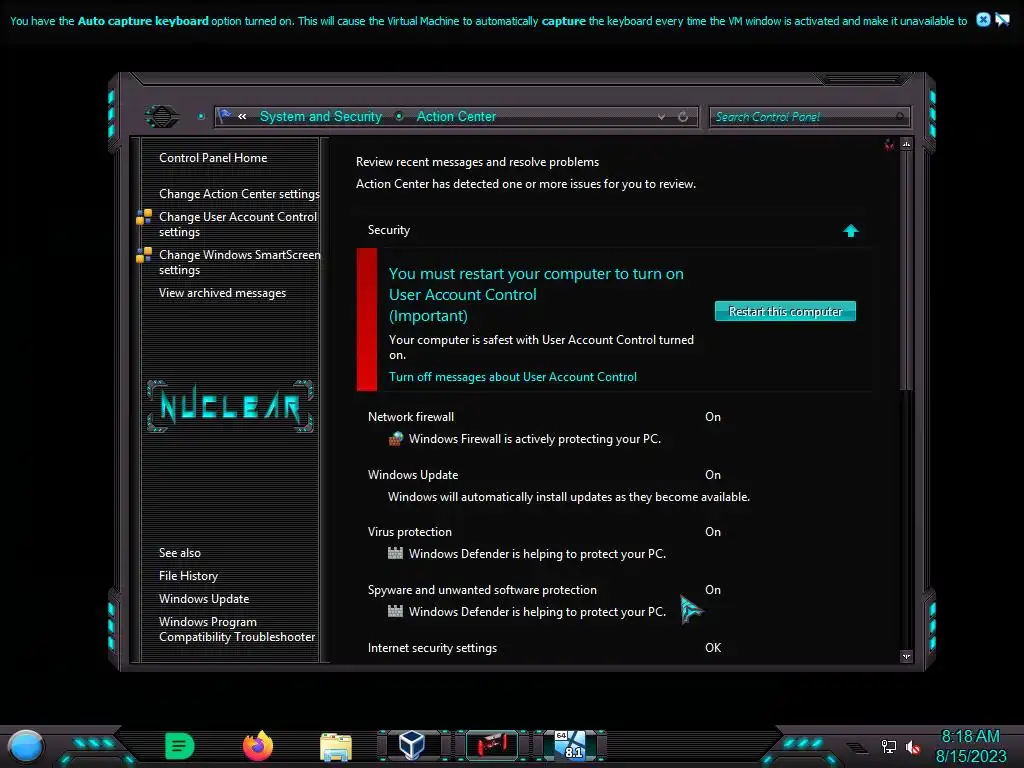Click the scrollbar down arrow
The image size is (1024, 768).
906,656
